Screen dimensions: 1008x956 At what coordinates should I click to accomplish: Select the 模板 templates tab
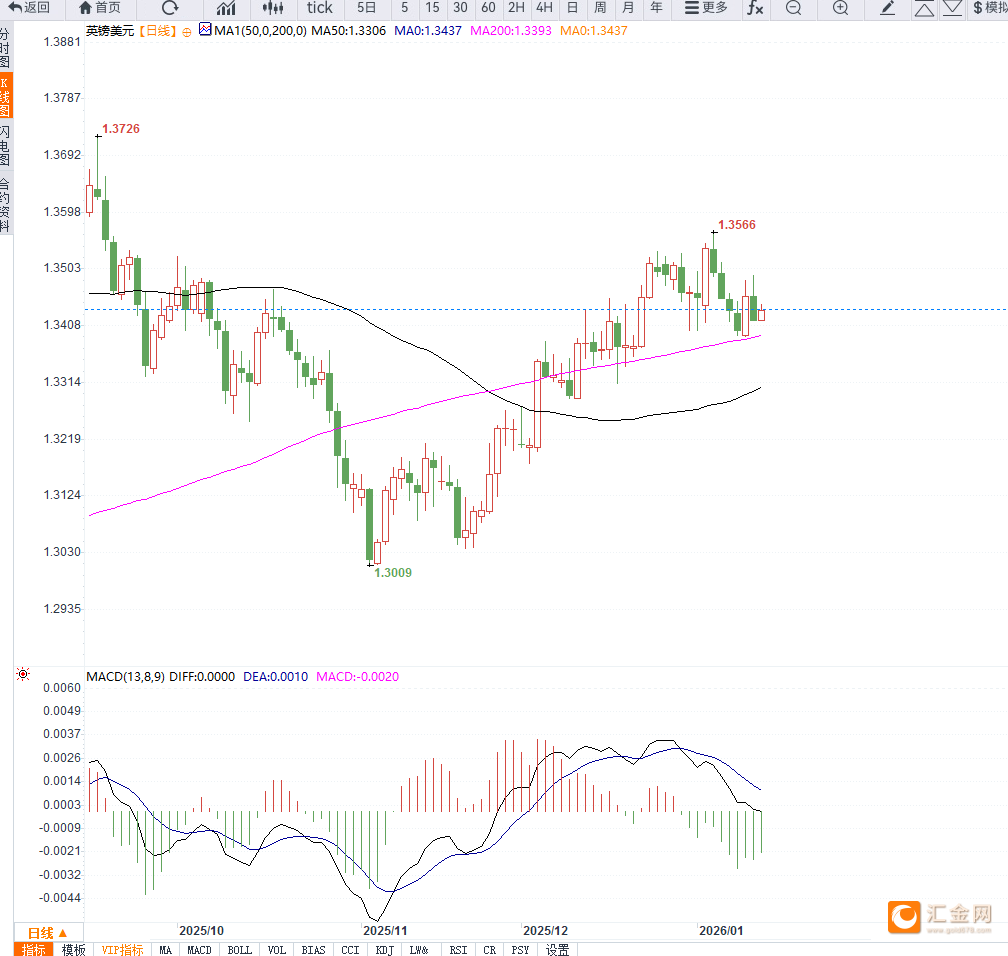coord(73,950)
